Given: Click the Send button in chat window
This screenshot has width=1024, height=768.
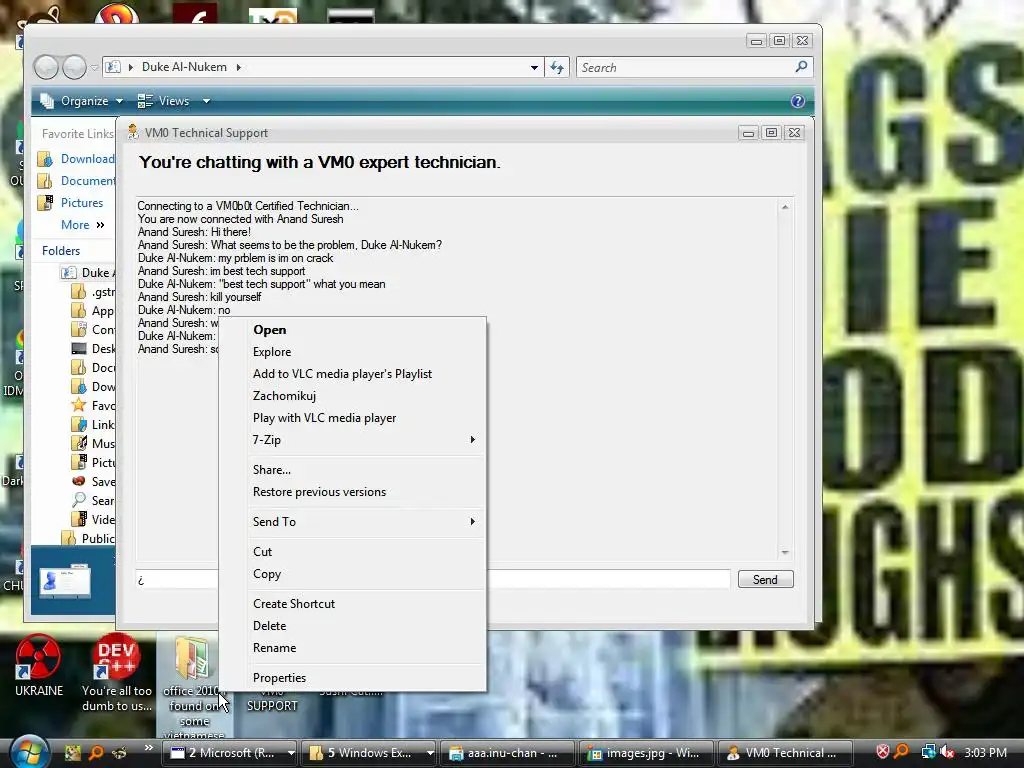Looking at the screenshot, I should pos(765,579).
